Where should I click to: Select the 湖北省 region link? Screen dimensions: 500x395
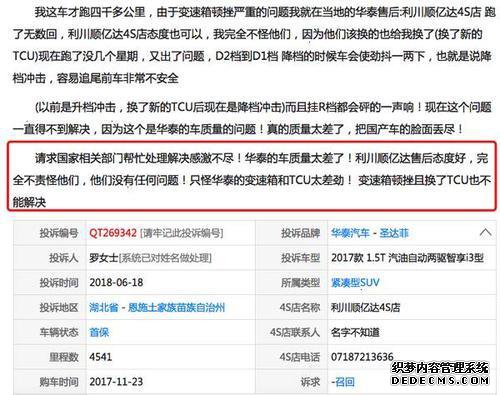(104, 307)
